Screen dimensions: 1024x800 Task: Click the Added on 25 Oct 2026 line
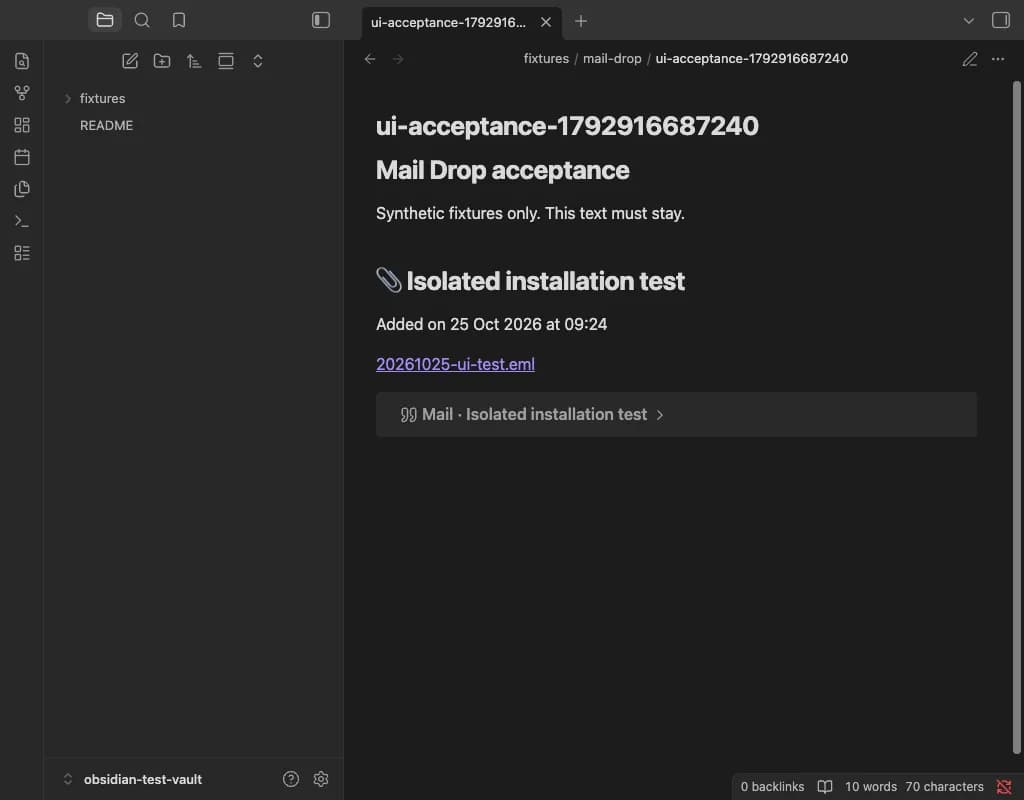pos(491,325)
